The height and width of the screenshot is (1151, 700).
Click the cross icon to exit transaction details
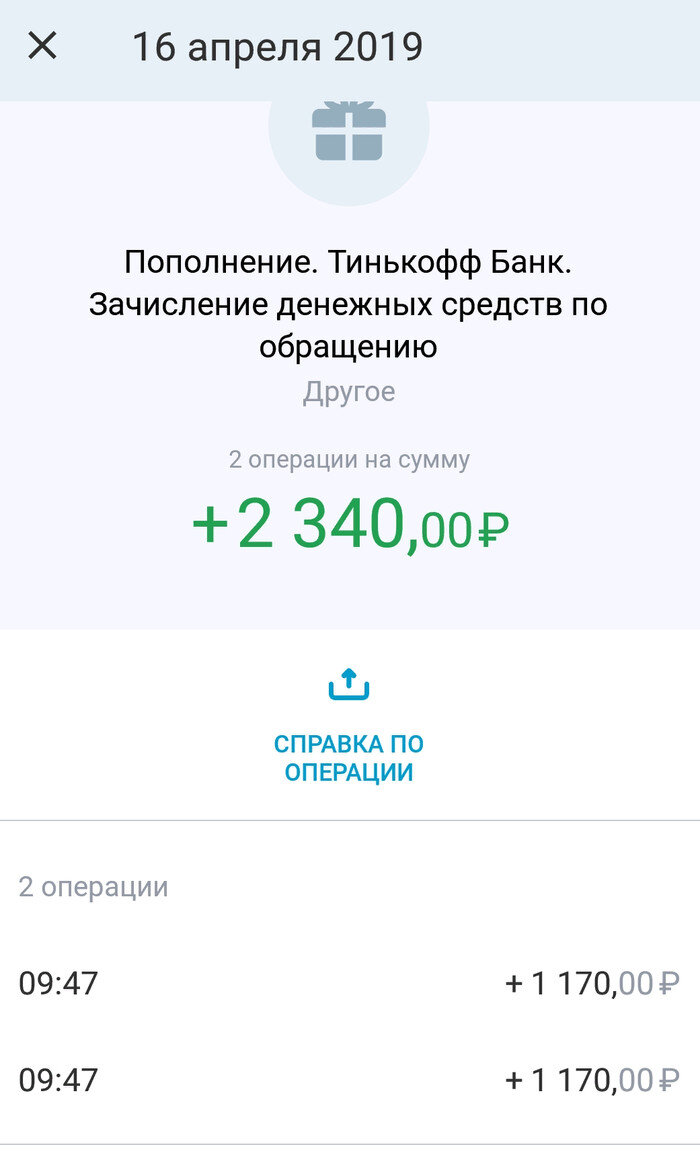[x=42, y=46]
